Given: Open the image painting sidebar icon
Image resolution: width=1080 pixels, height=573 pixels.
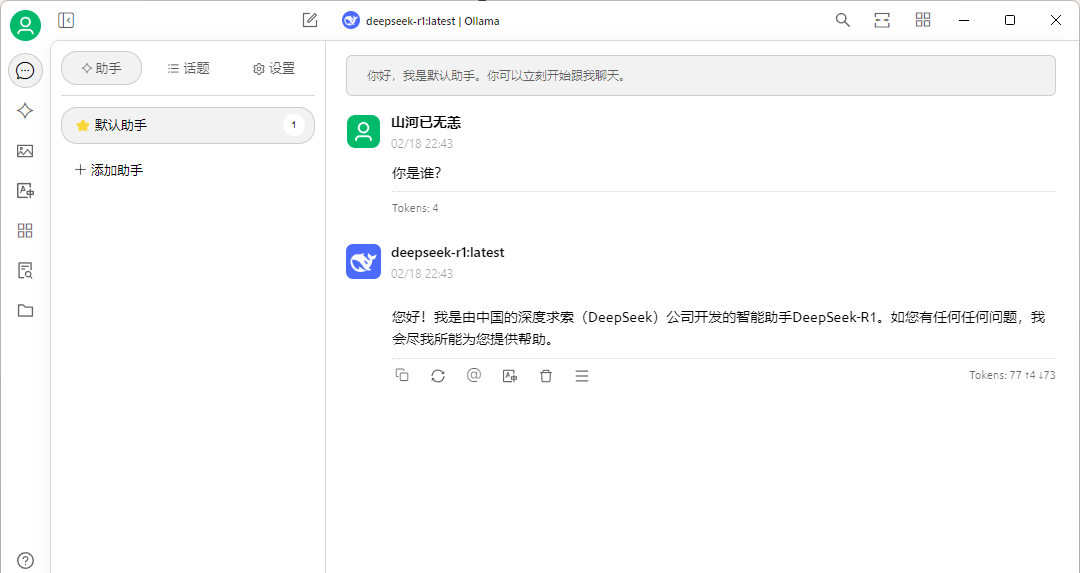Looking at the screenshot, I should pos(25,151).
